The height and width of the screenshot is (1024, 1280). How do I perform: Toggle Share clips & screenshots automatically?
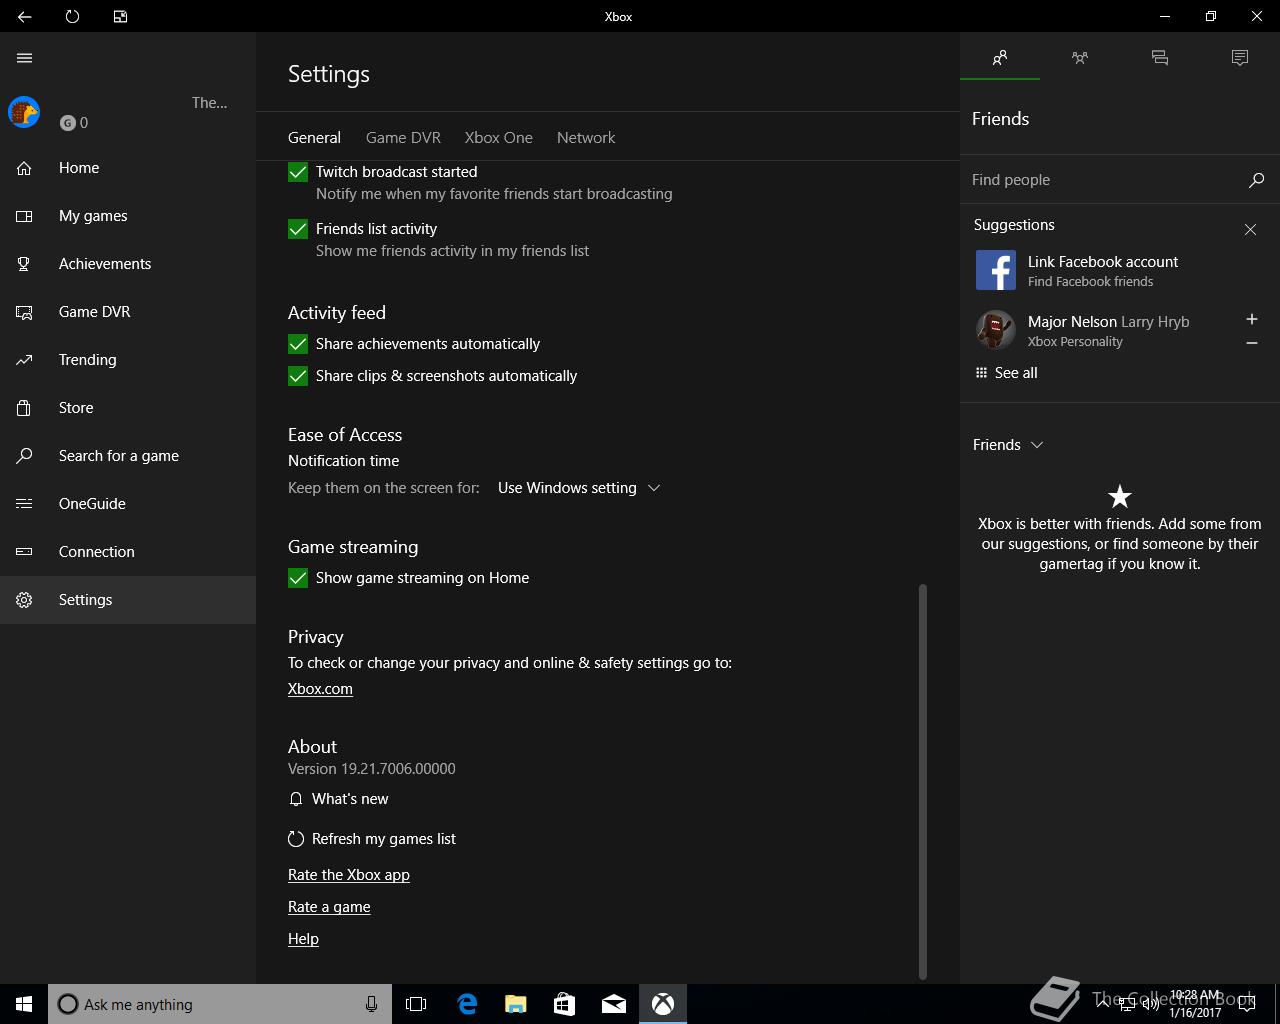[298, 376]
